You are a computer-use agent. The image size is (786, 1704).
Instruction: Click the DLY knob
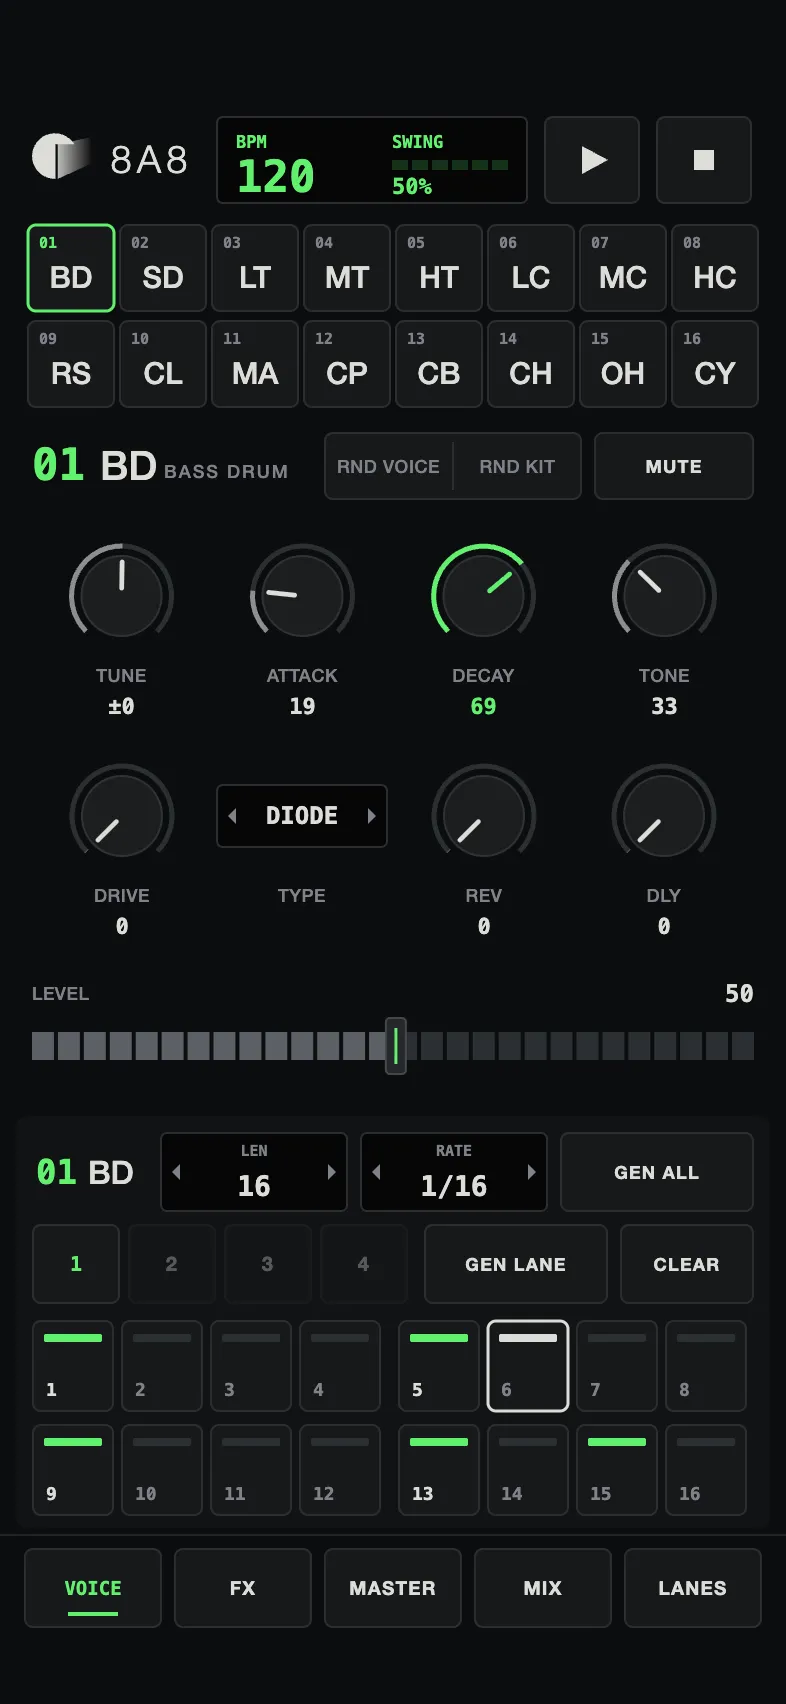(x=664, y=815)
